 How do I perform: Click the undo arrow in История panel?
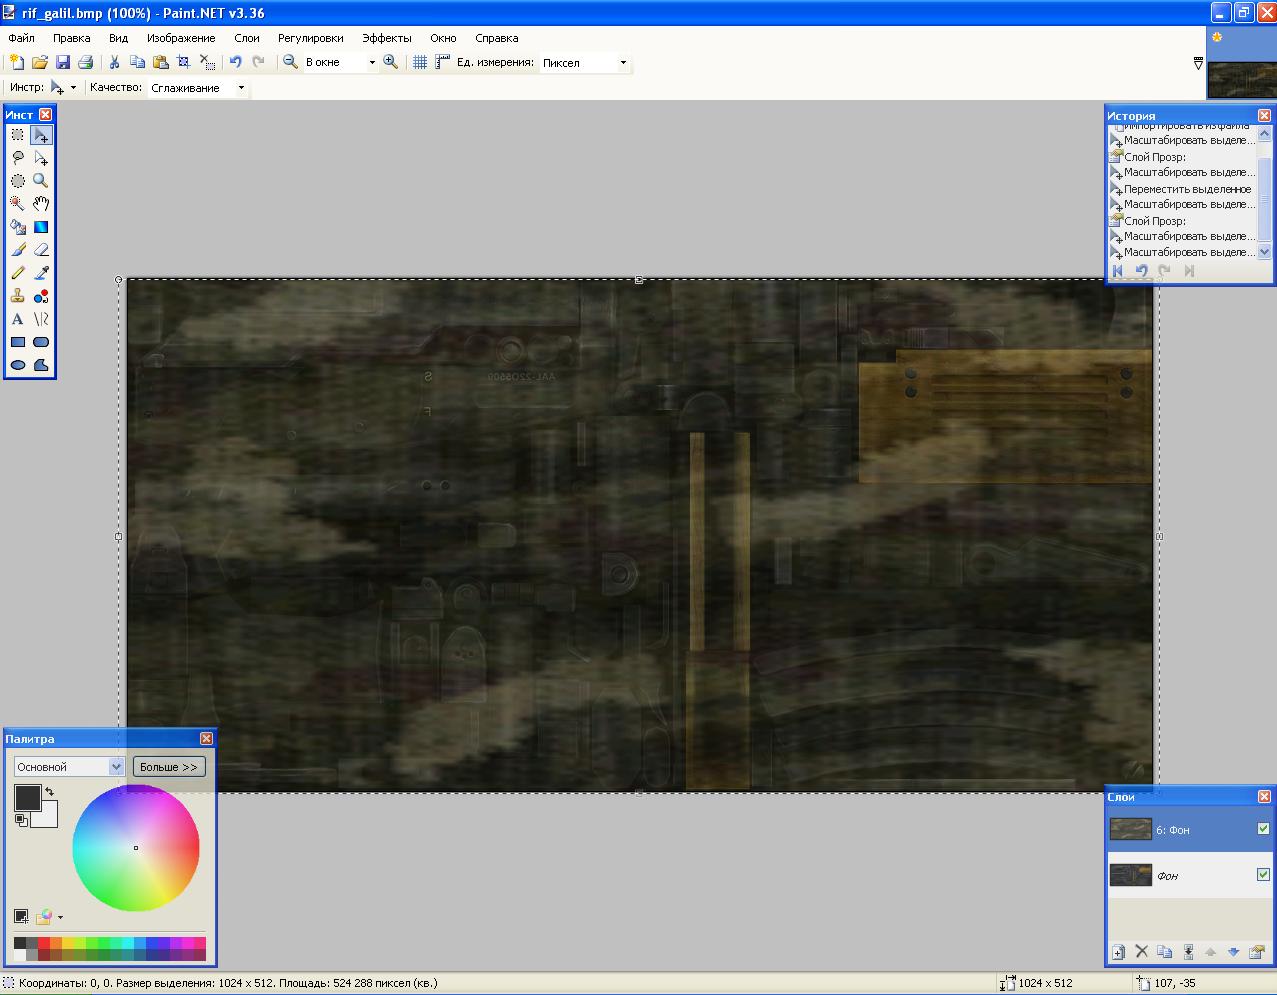click(x=1141, y=270)
